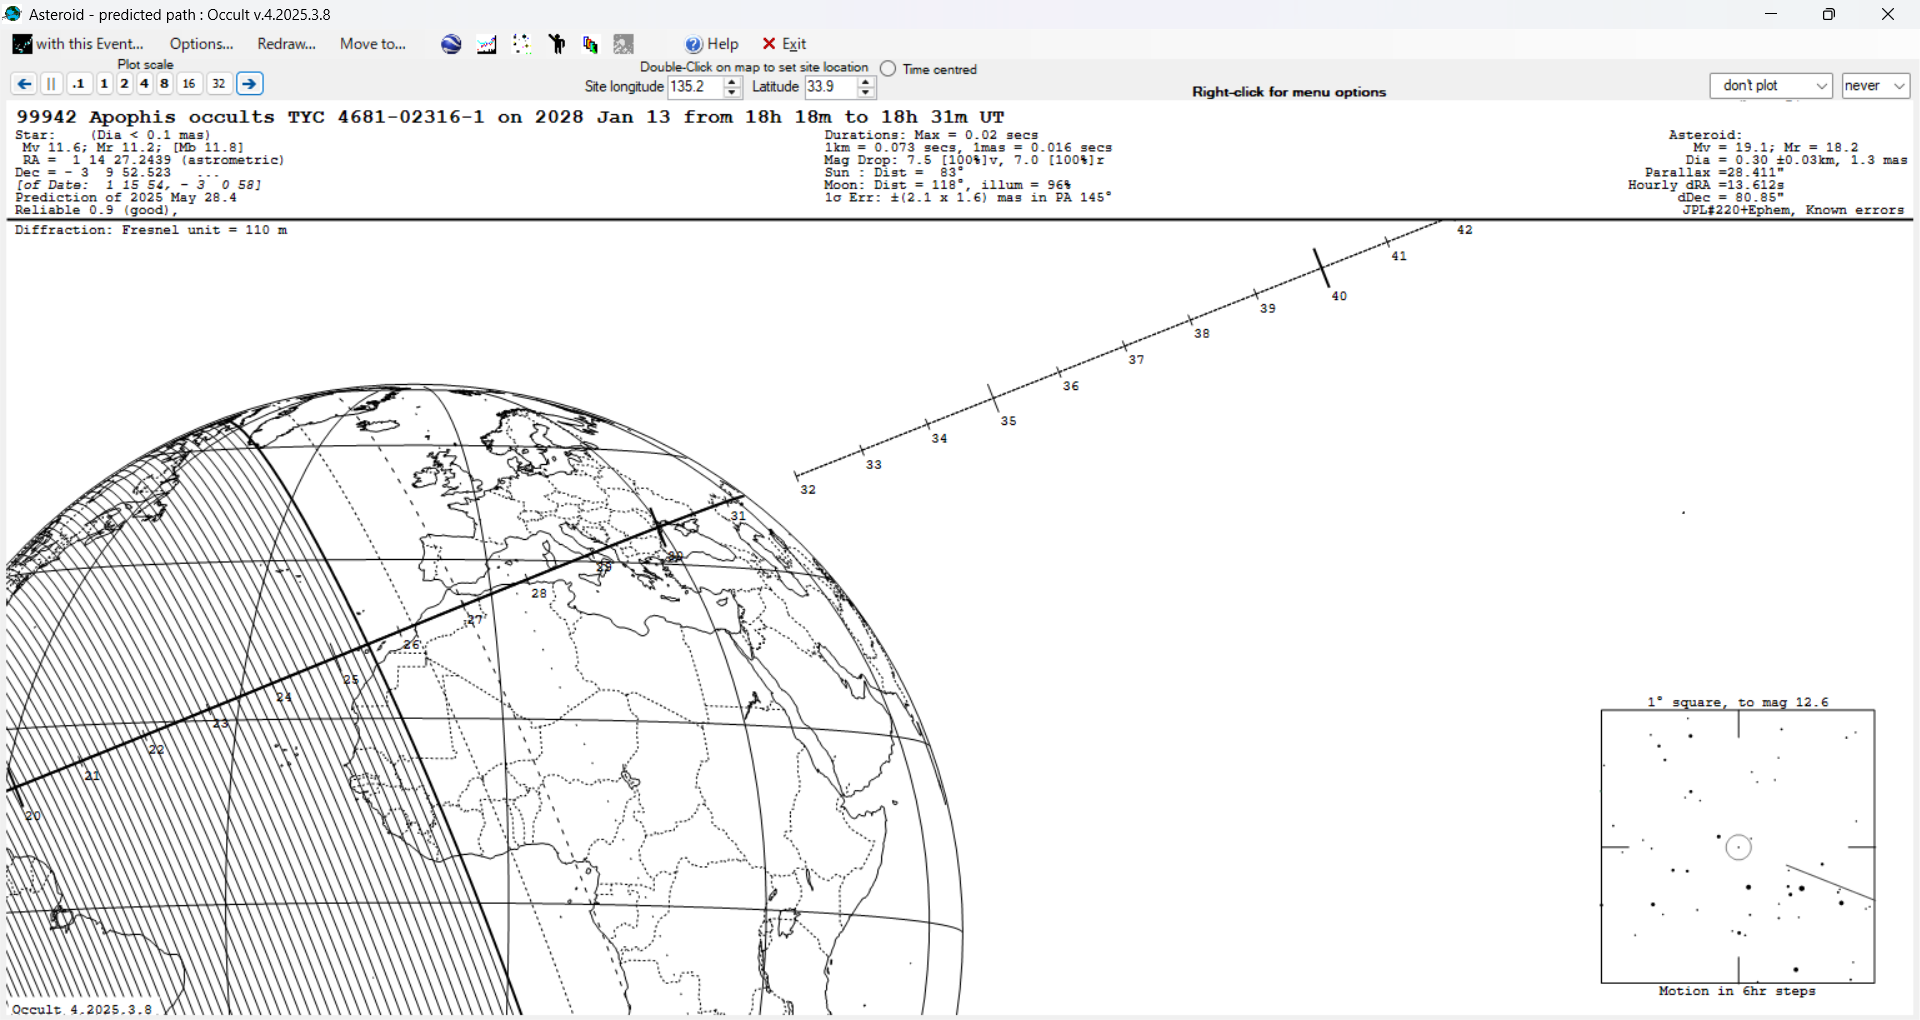Click path time marker 28 on globe

[x=539, y=593]
